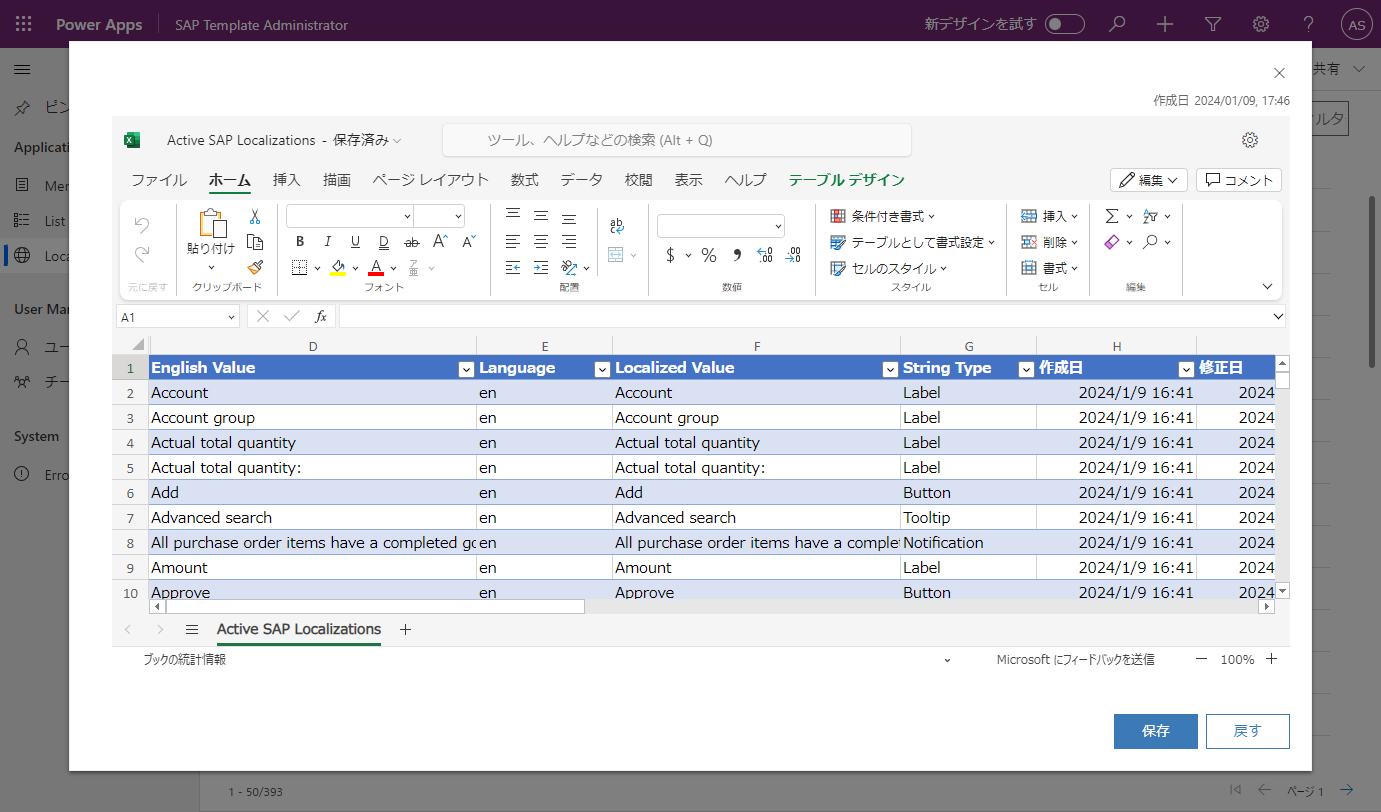The width and height of the screenshot is (1381, 812).
Task: Click the Copy icon in clipboard group
Action: tap(255, 242)
